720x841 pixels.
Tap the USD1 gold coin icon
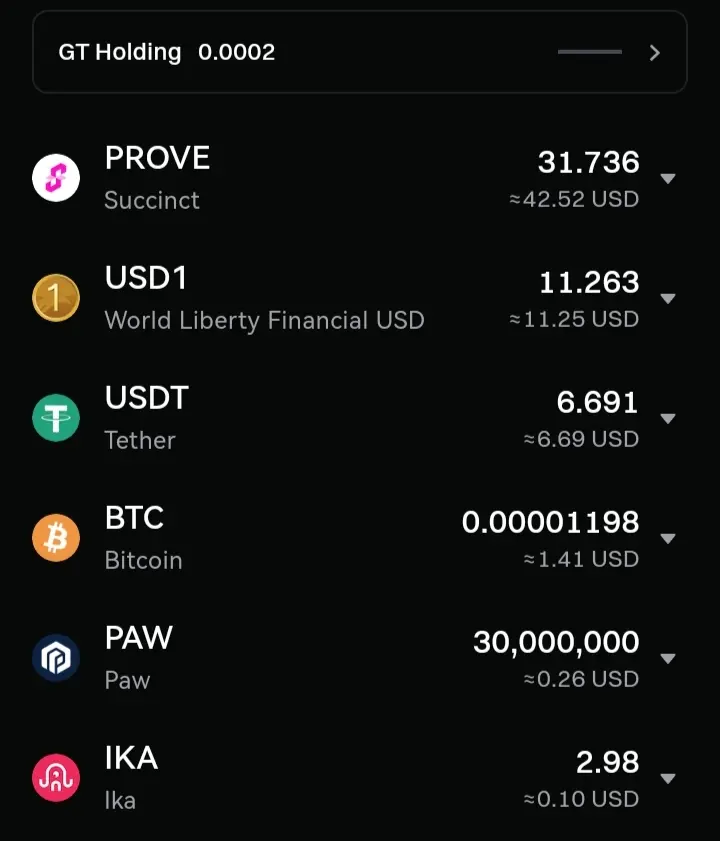[x=56, y=298]
